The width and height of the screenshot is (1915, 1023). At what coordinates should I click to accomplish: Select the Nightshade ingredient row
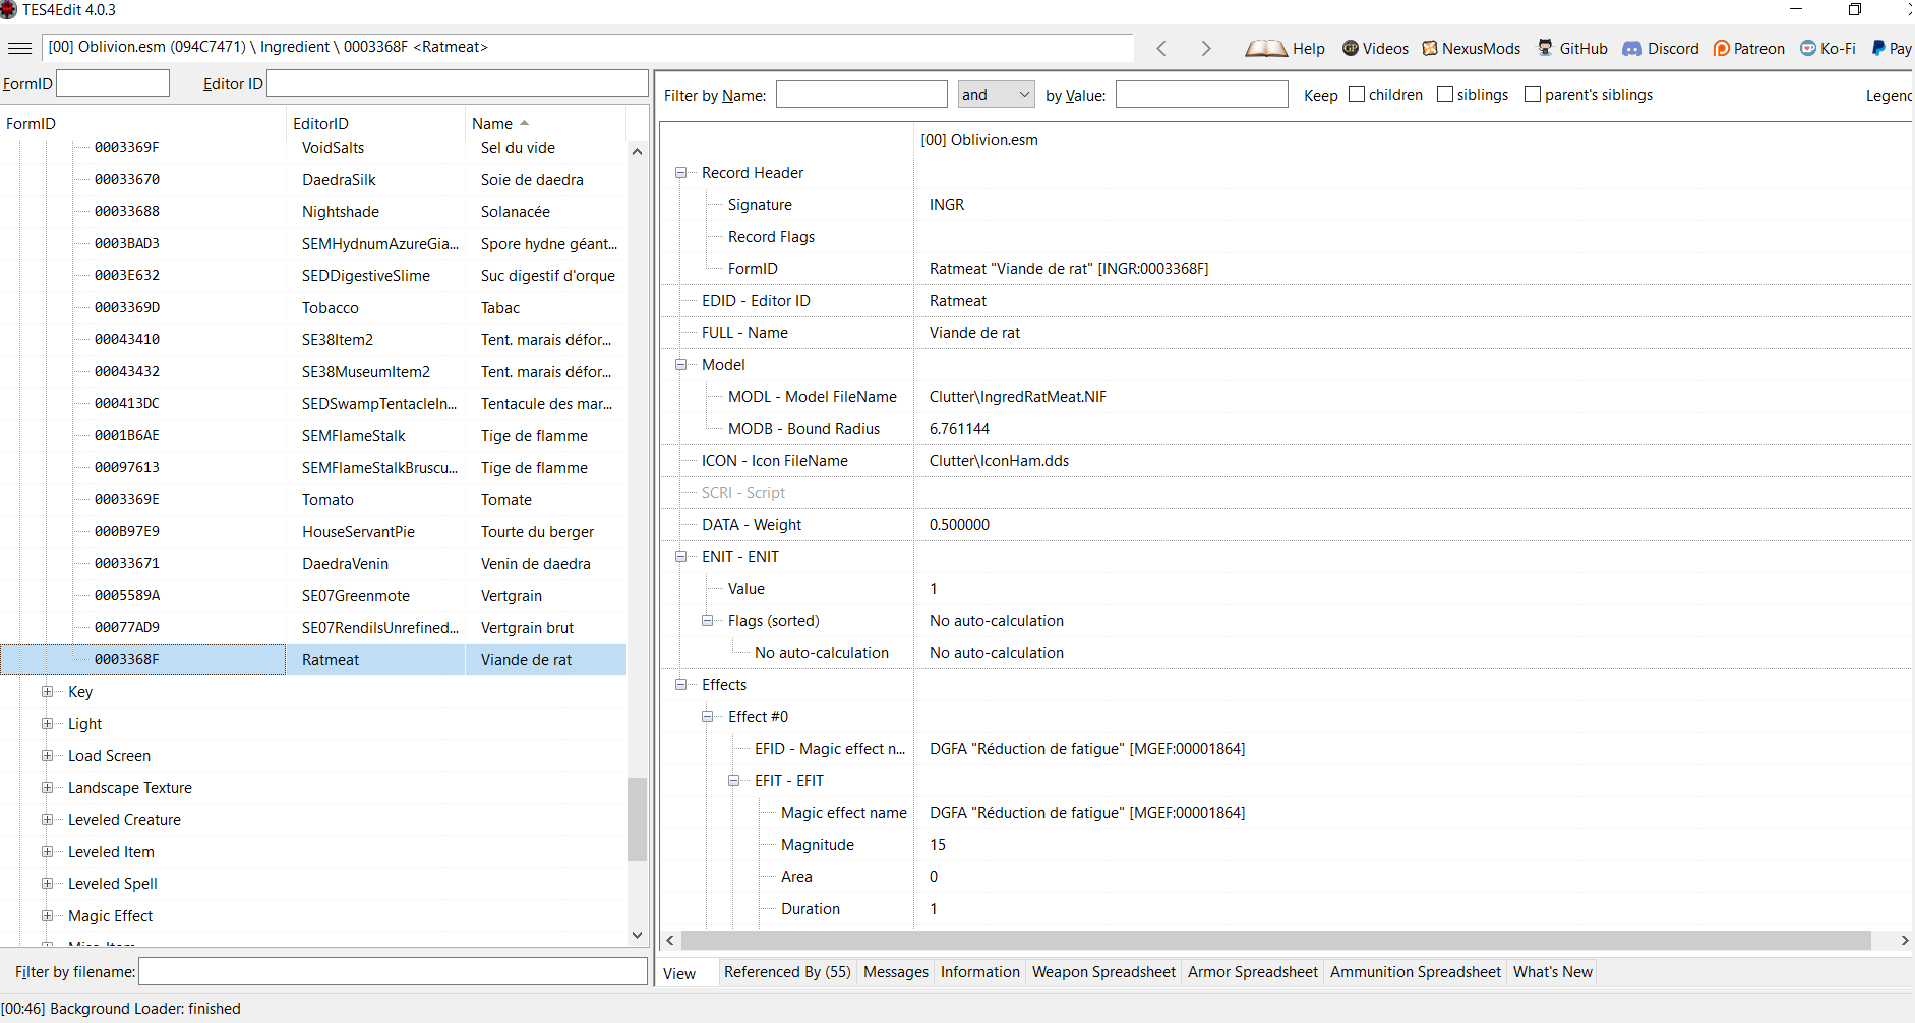pos(313,211)
